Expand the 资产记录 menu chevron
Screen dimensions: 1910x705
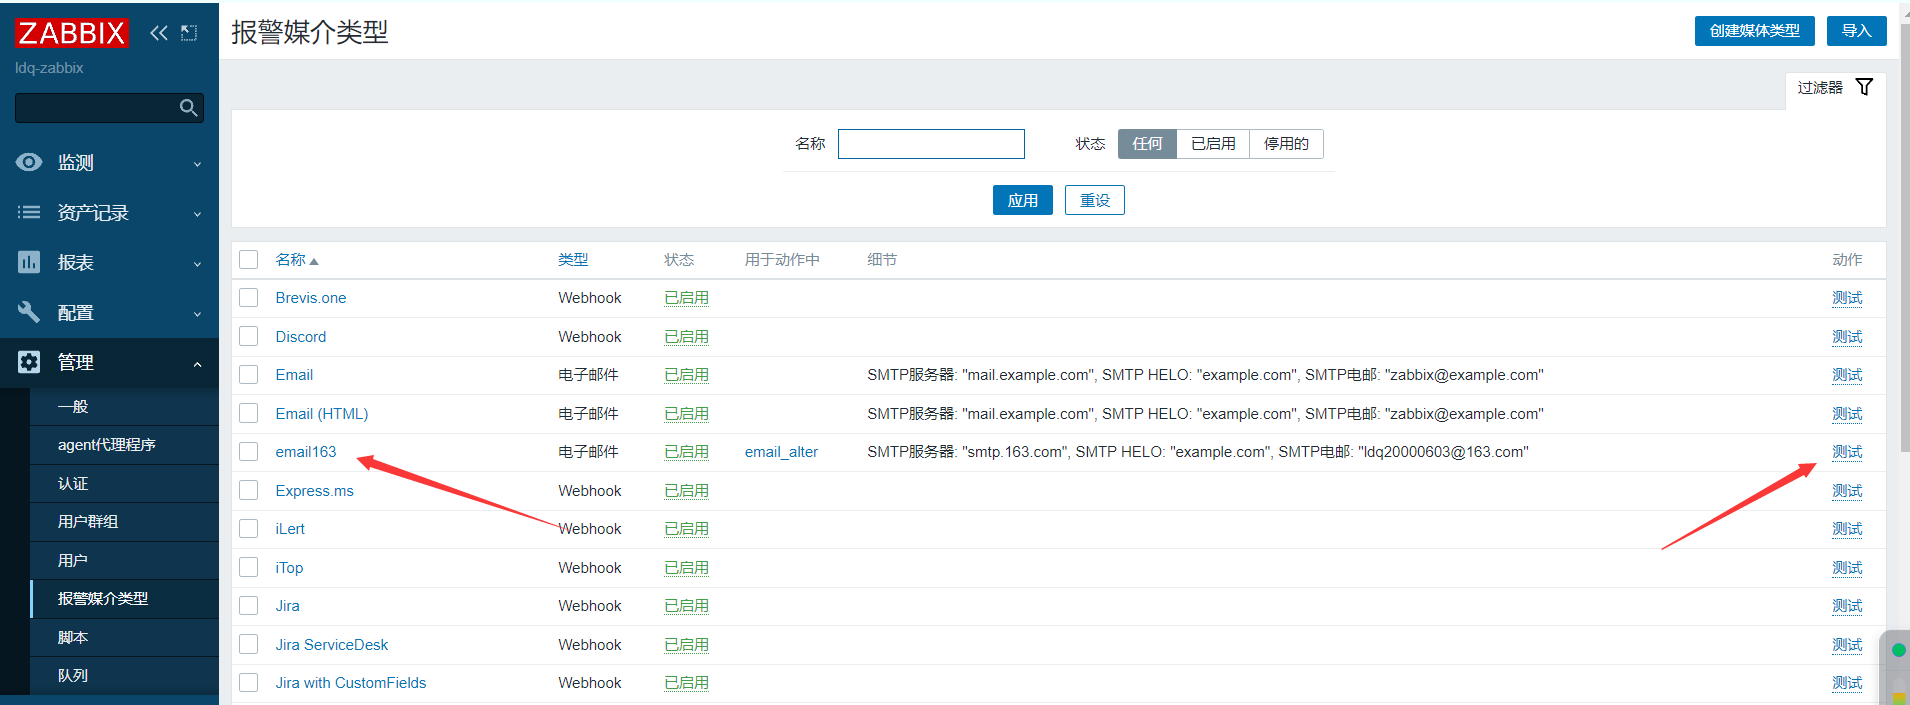197,213
